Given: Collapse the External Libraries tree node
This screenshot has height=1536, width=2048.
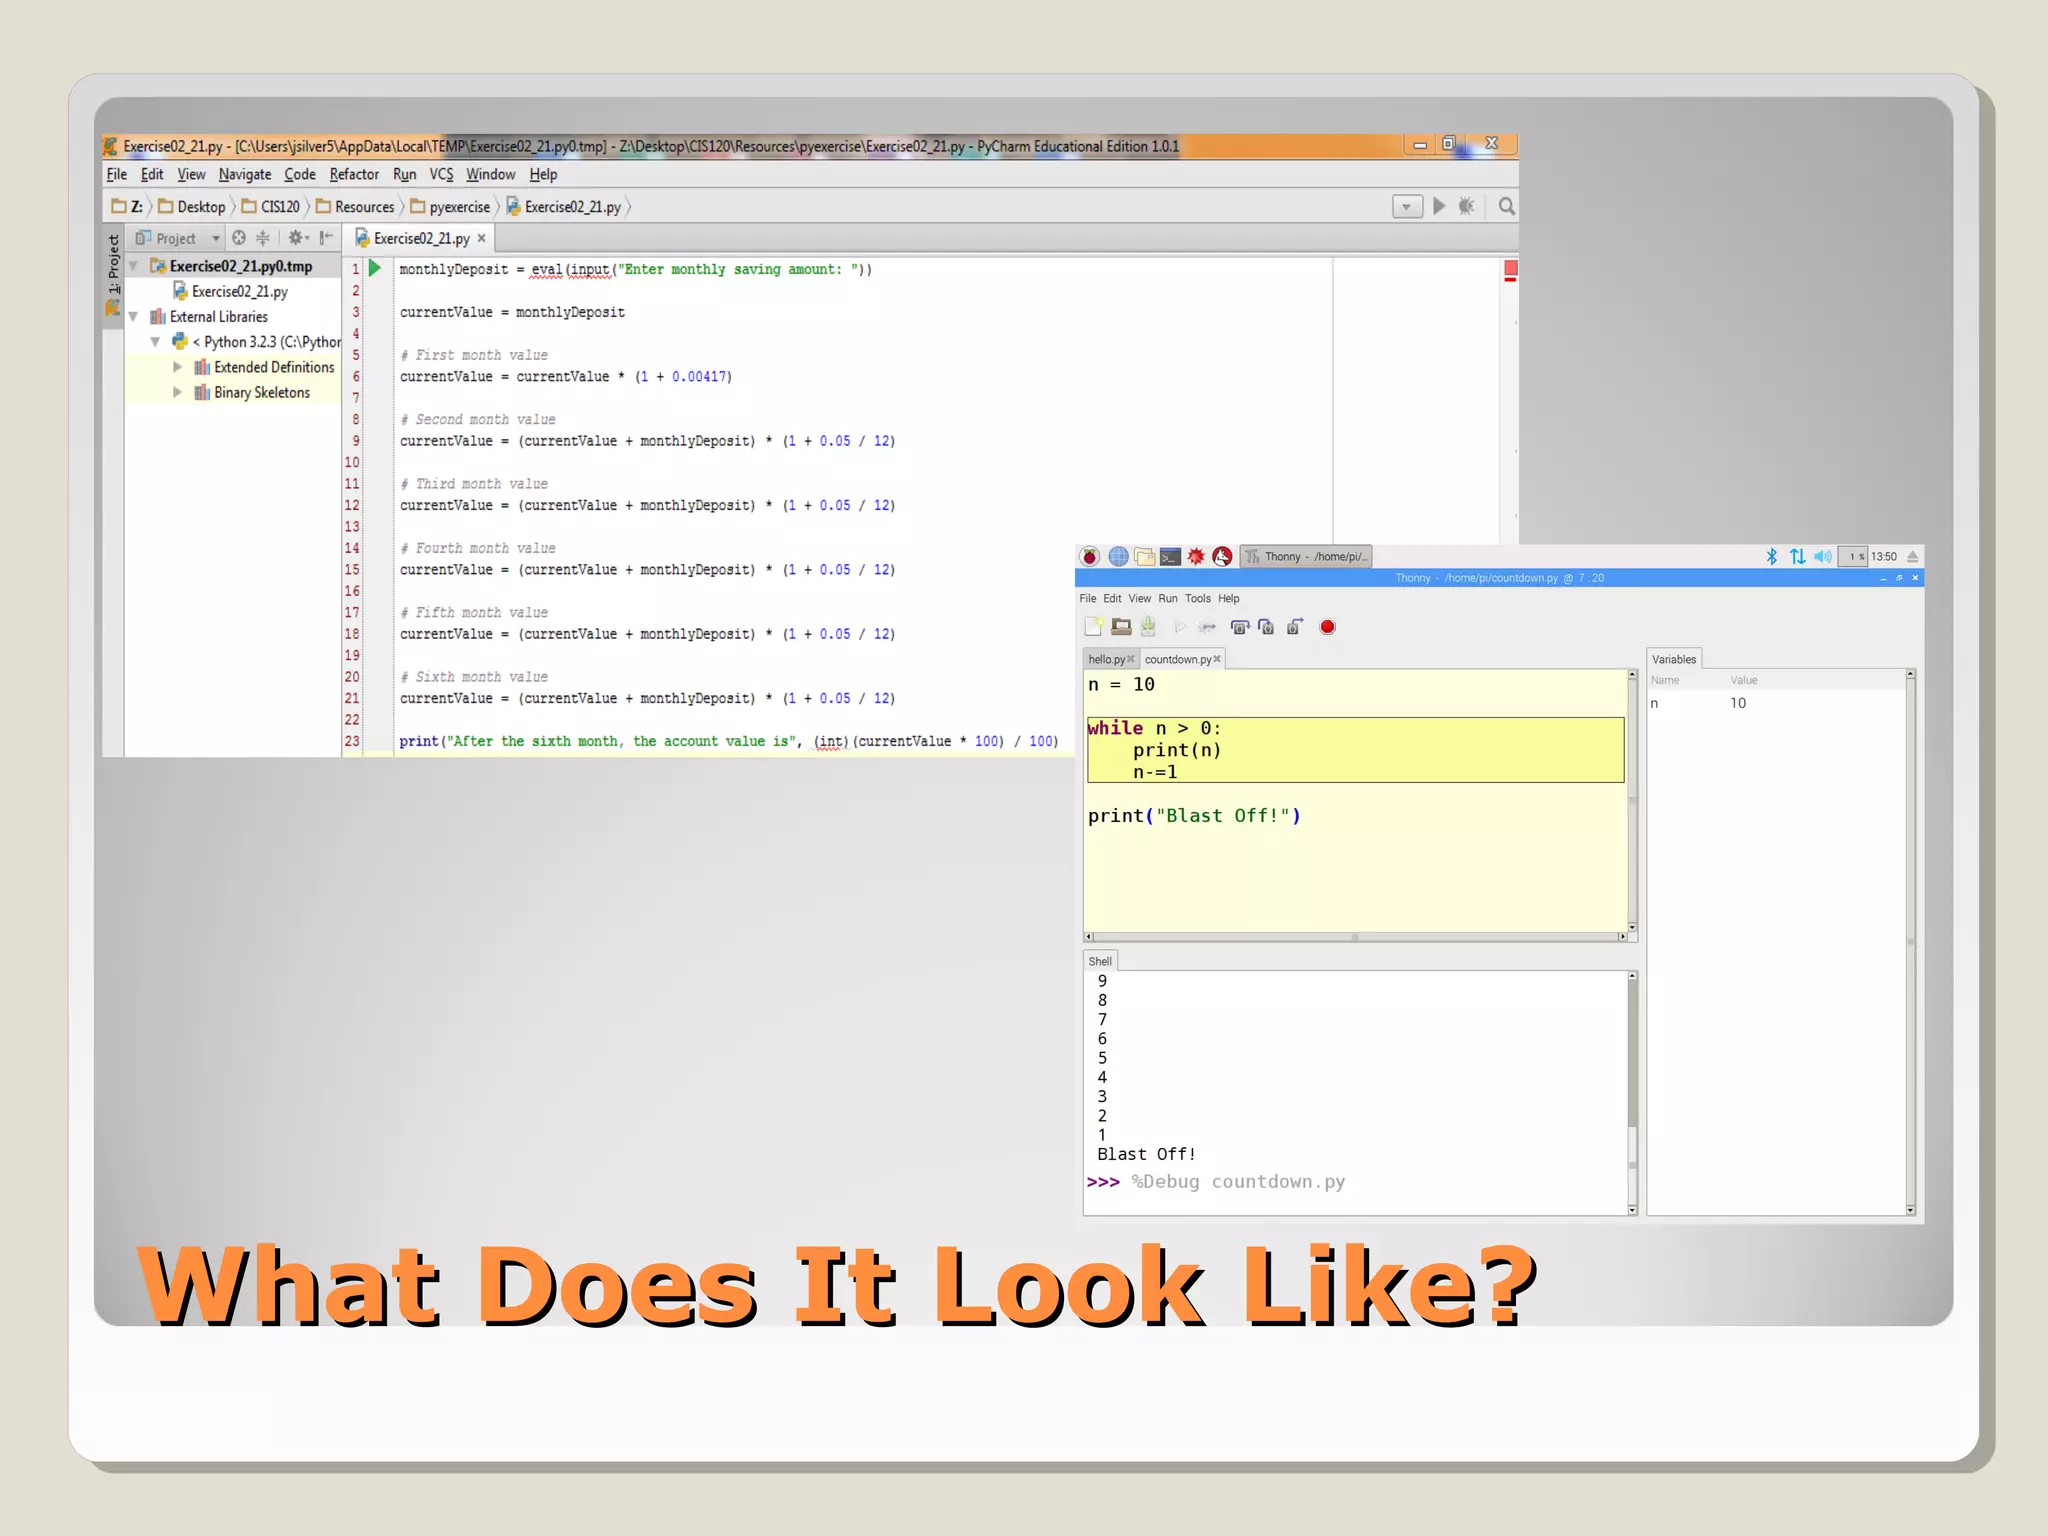Looking at the screenshot, I should click(x=134, y=317).
